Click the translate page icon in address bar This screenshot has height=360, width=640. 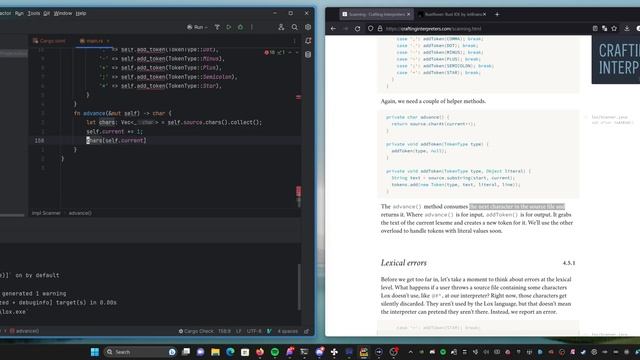[604, 29]
